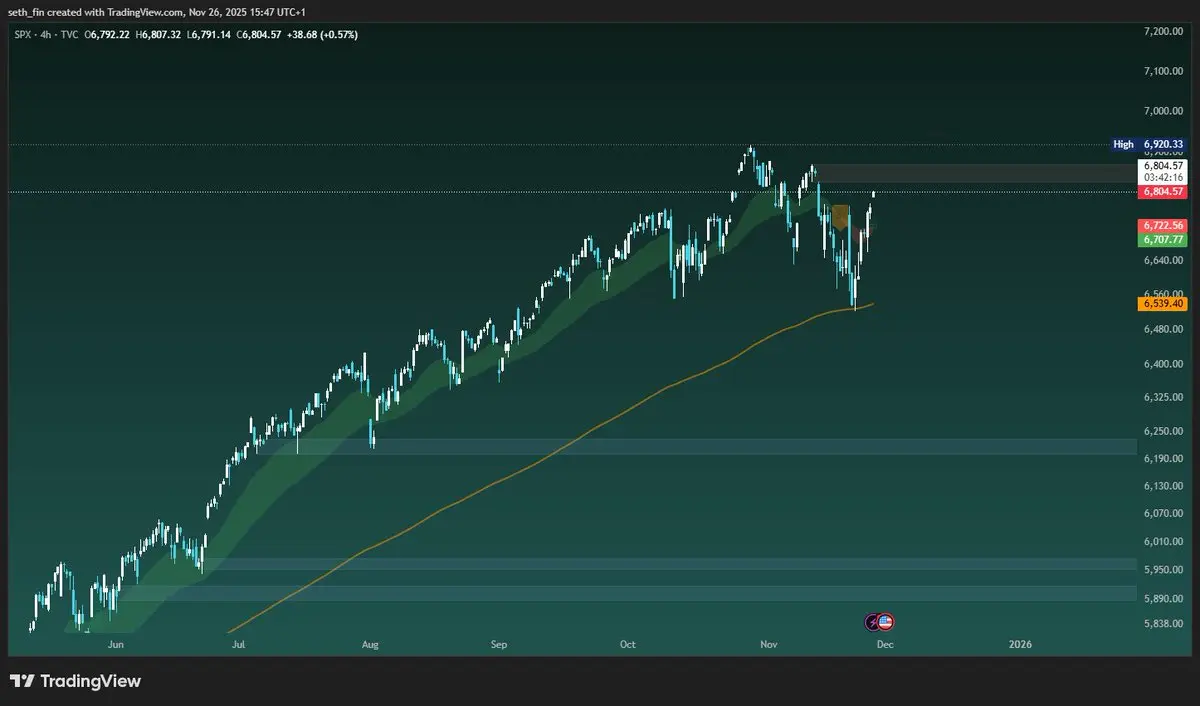
Task: Click the 6,480.00 price axis label
Action: coord(1163,329)
